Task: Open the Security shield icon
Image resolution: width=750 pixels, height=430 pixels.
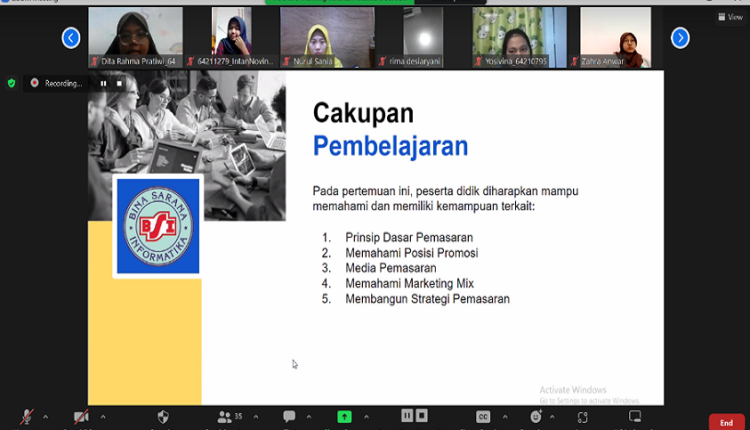Action: (x=163, y=417)
